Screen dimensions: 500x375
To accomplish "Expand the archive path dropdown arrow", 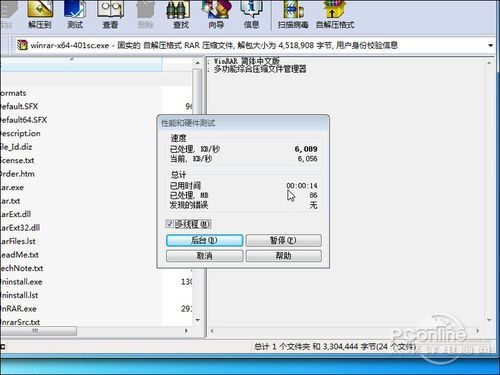I will (490, 45).
